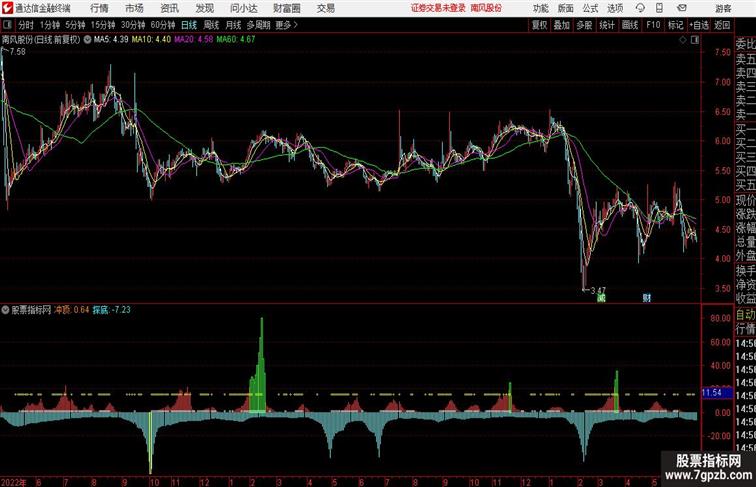Click the MA10: 4.40 value label
The width and height of the screenshot is (756, 487).
coord(151,40)
